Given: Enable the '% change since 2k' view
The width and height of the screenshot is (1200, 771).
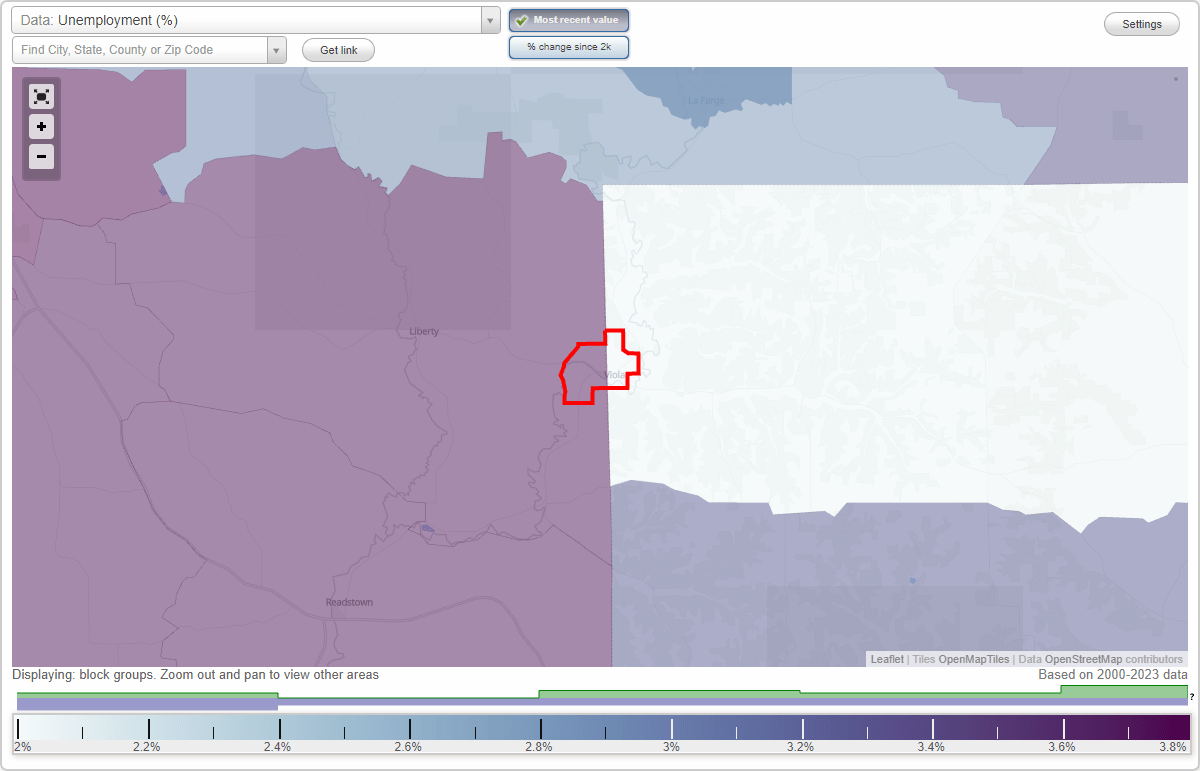Looking at the screenshot, I should (x=568, y=46).
